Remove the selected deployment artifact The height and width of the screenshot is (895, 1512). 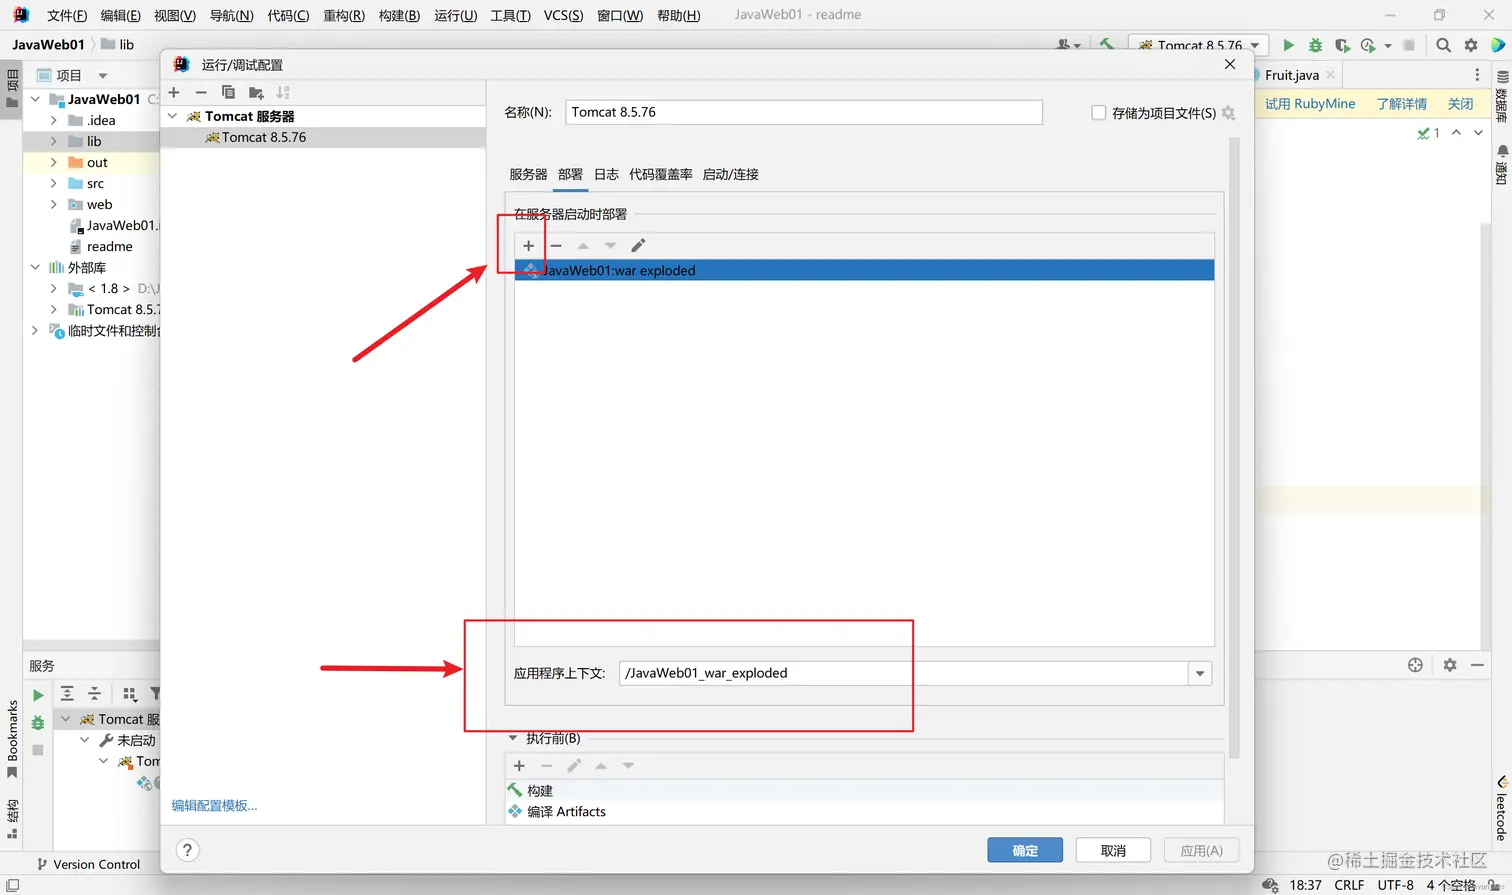click(556, 246)
